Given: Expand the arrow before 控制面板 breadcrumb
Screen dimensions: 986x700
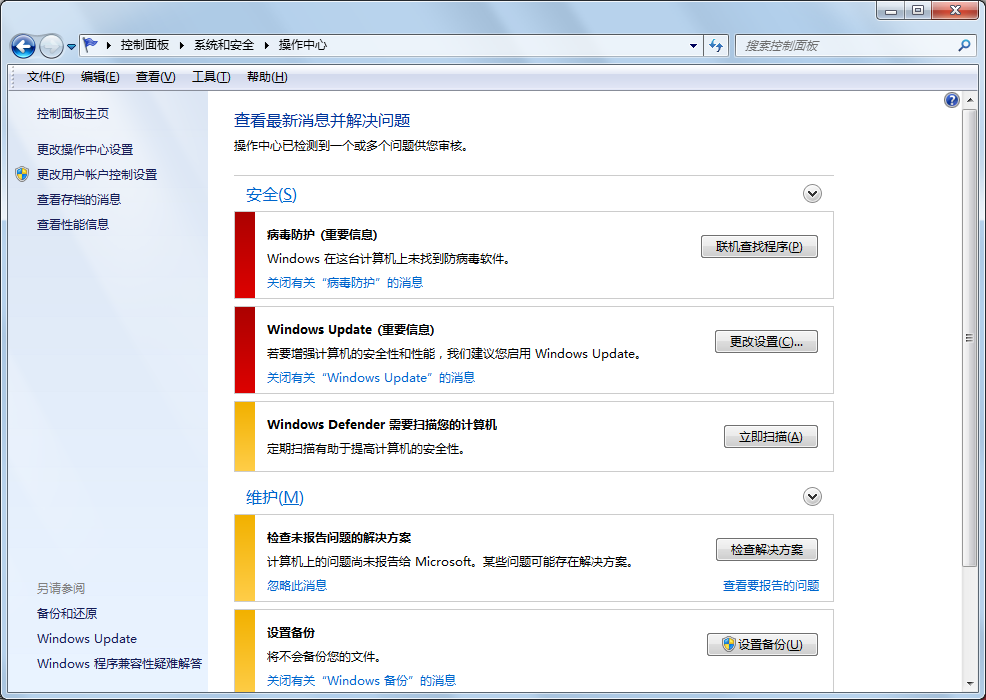Looking at the screenshot, I should pyautogui.click(x=109, y=45).
